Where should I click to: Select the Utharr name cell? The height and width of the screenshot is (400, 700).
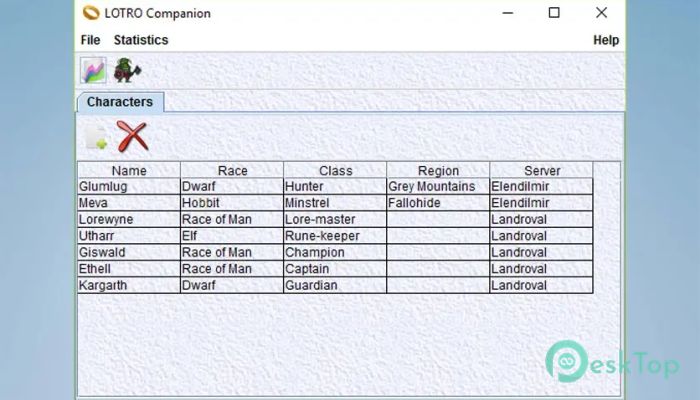click(129, 236)
